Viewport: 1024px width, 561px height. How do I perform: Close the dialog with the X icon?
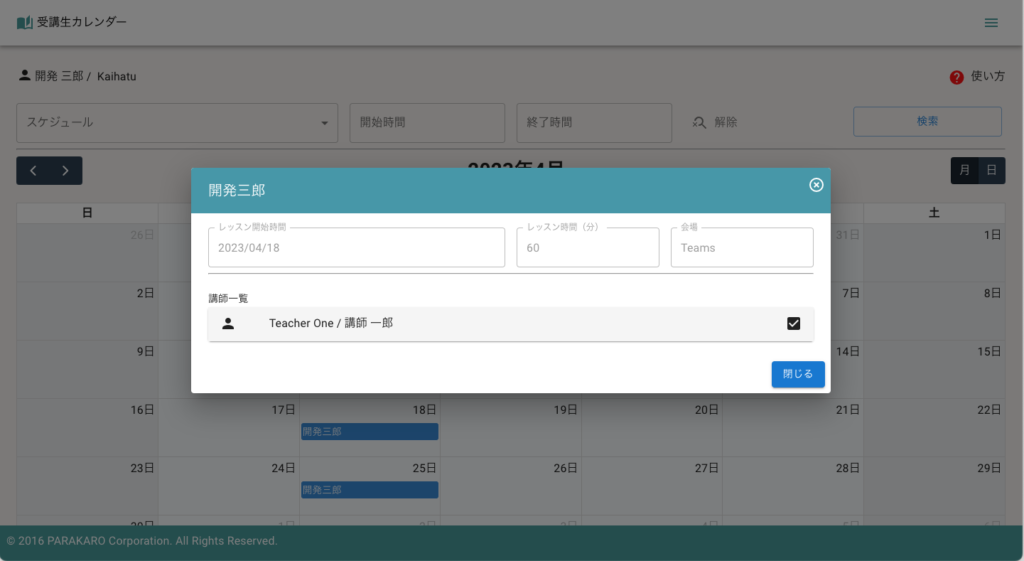coord(816,185)
